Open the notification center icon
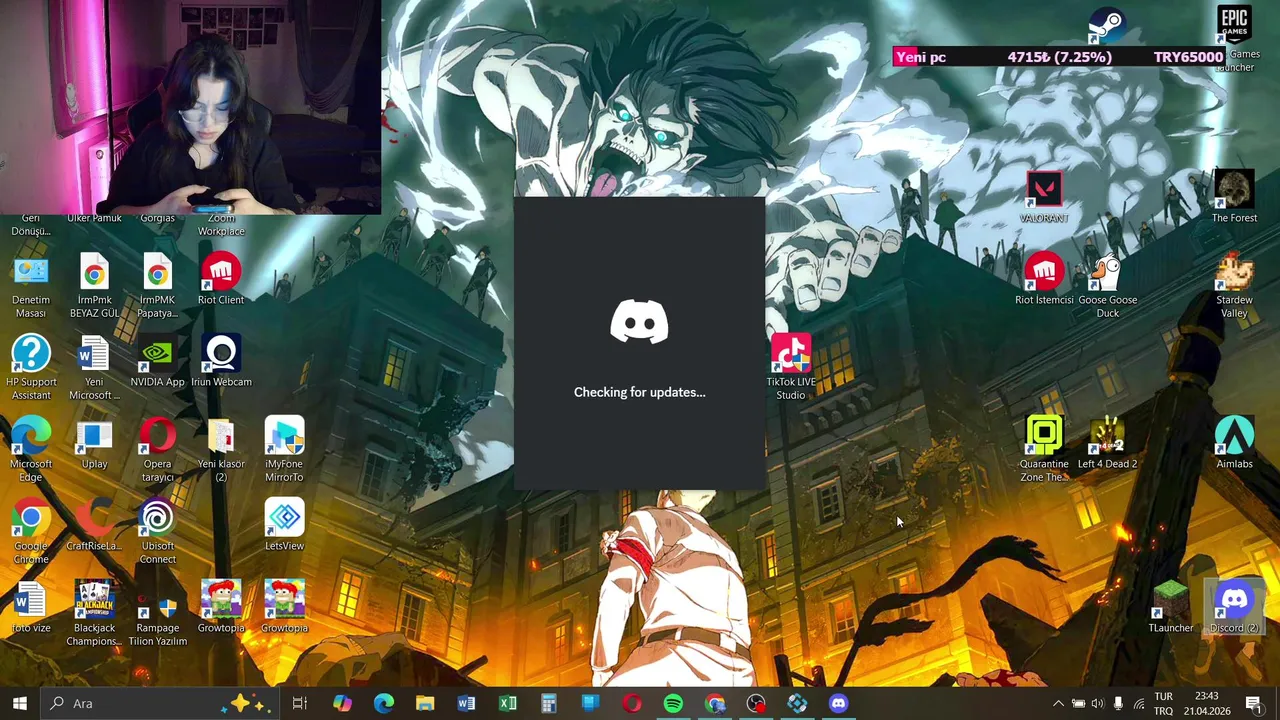The height and width of the screenshot is (720, 1280). pyautogui.click(x=1253, y=703)
